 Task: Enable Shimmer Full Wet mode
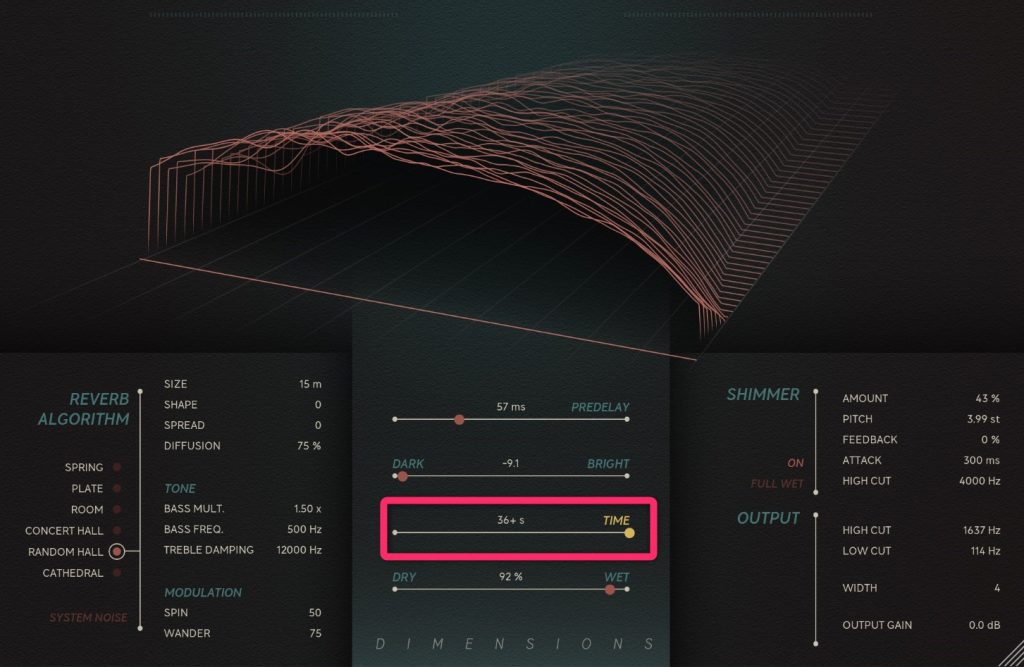click(777, 484)
